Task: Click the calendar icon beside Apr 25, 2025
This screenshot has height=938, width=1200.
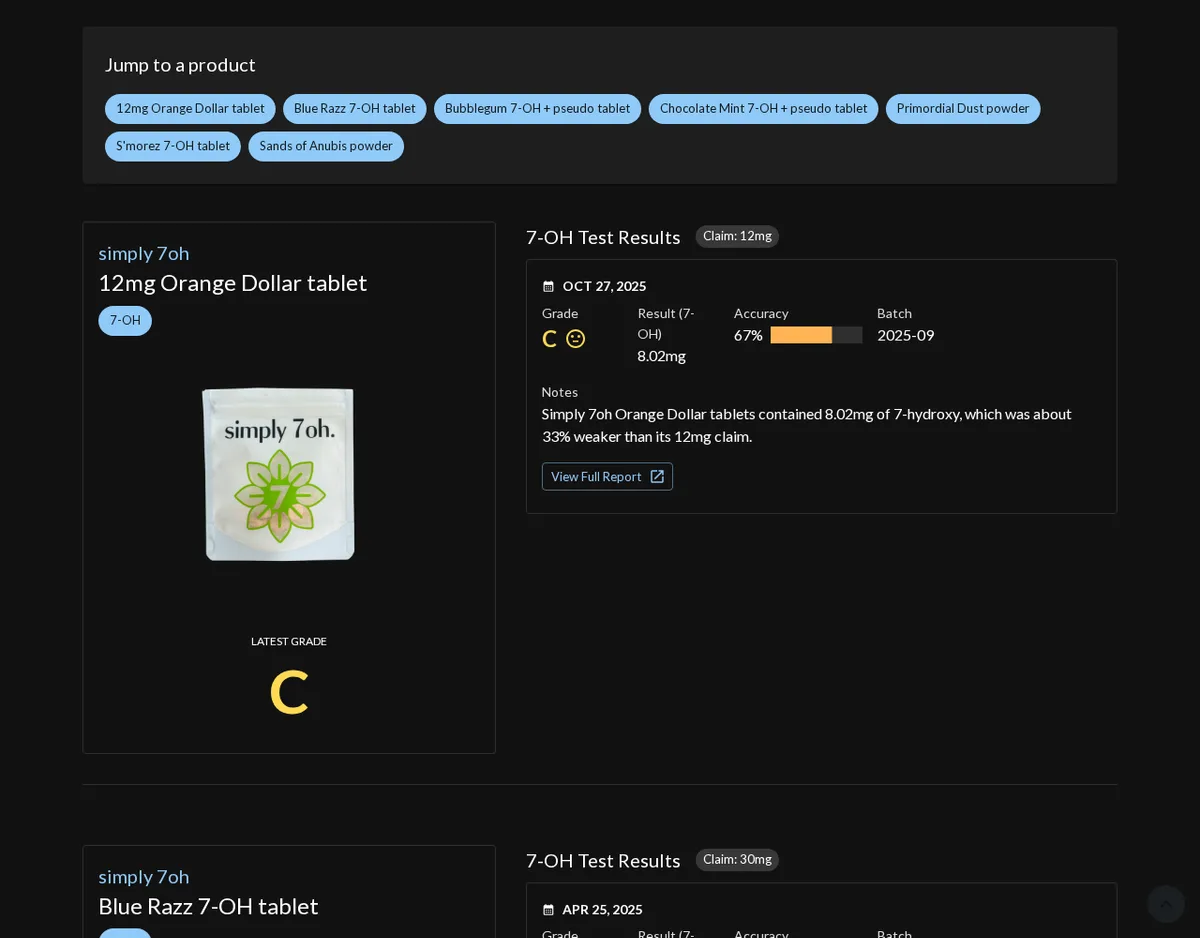Action: pyautogui.click(x=548, y=910)
